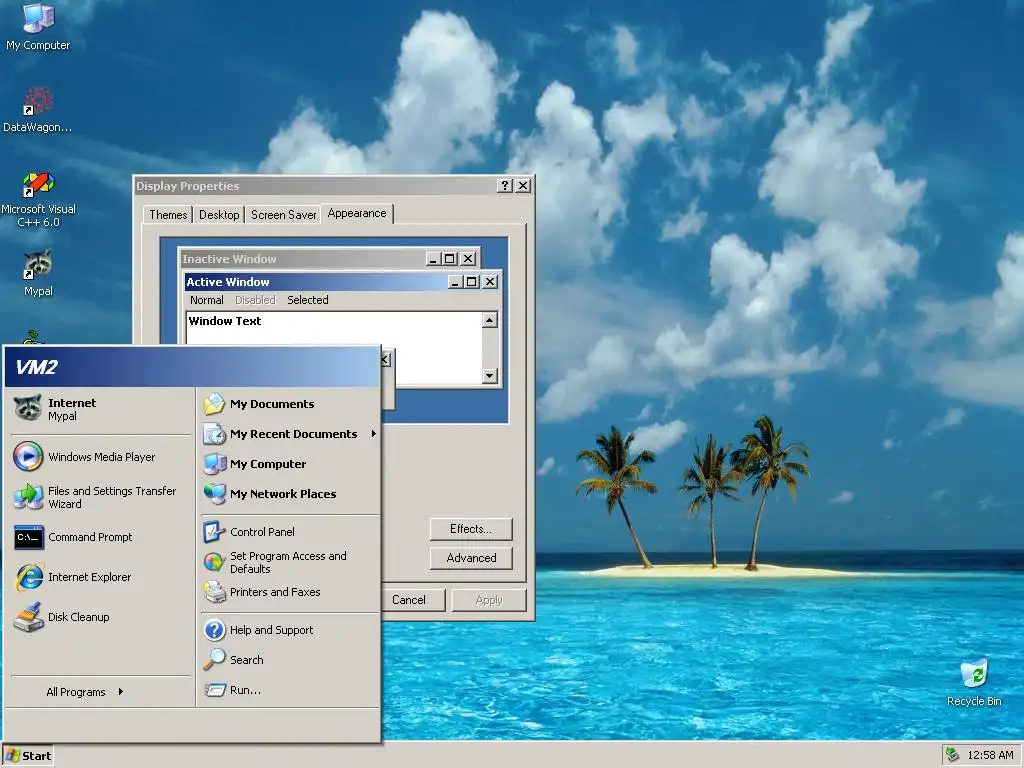The image size is (1024, 768).
Task: Open Mypal desktop shortcut icon
Action: pyautogui.click(x=38, y=273)
